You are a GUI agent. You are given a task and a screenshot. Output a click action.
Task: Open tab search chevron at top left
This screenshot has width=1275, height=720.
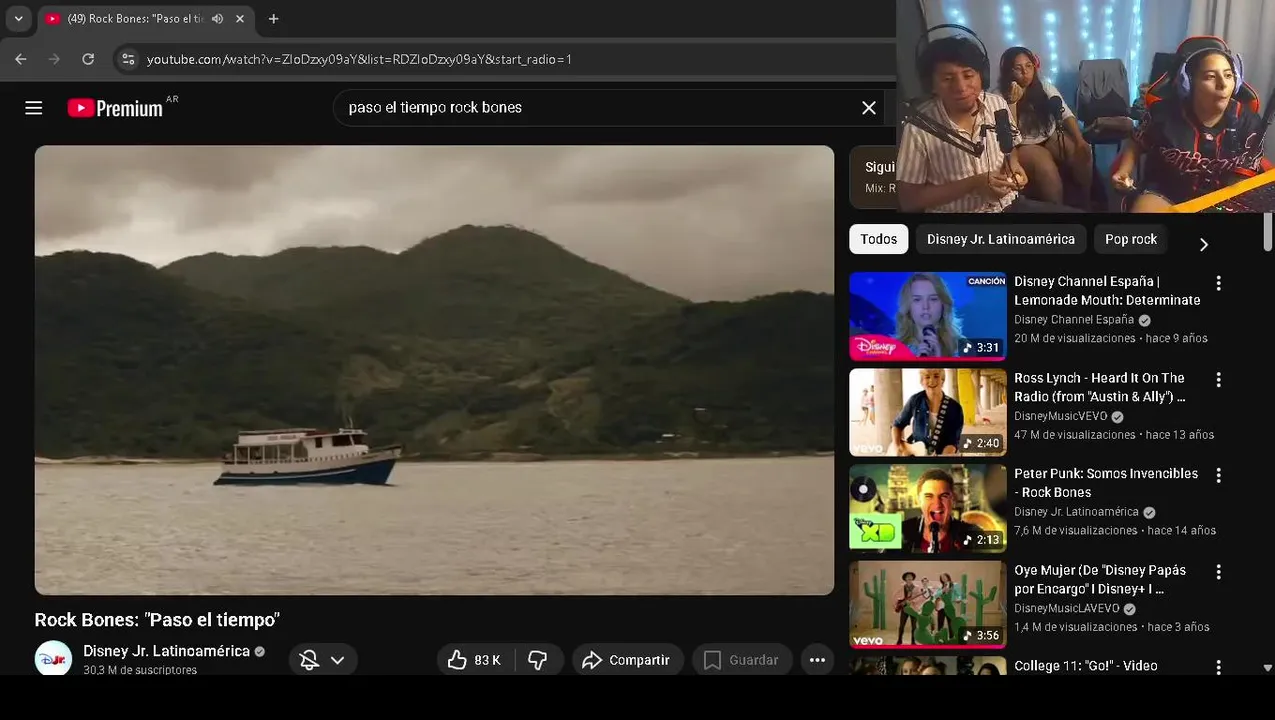tap(18, 18)
